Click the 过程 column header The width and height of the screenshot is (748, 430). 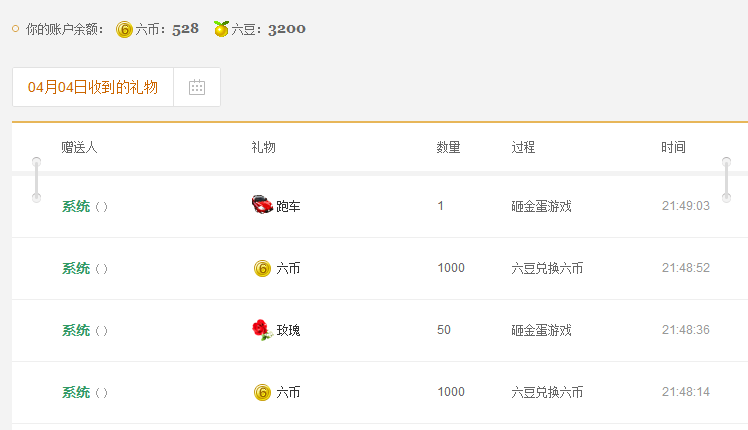pyautogui.click(x=523, y=147)
